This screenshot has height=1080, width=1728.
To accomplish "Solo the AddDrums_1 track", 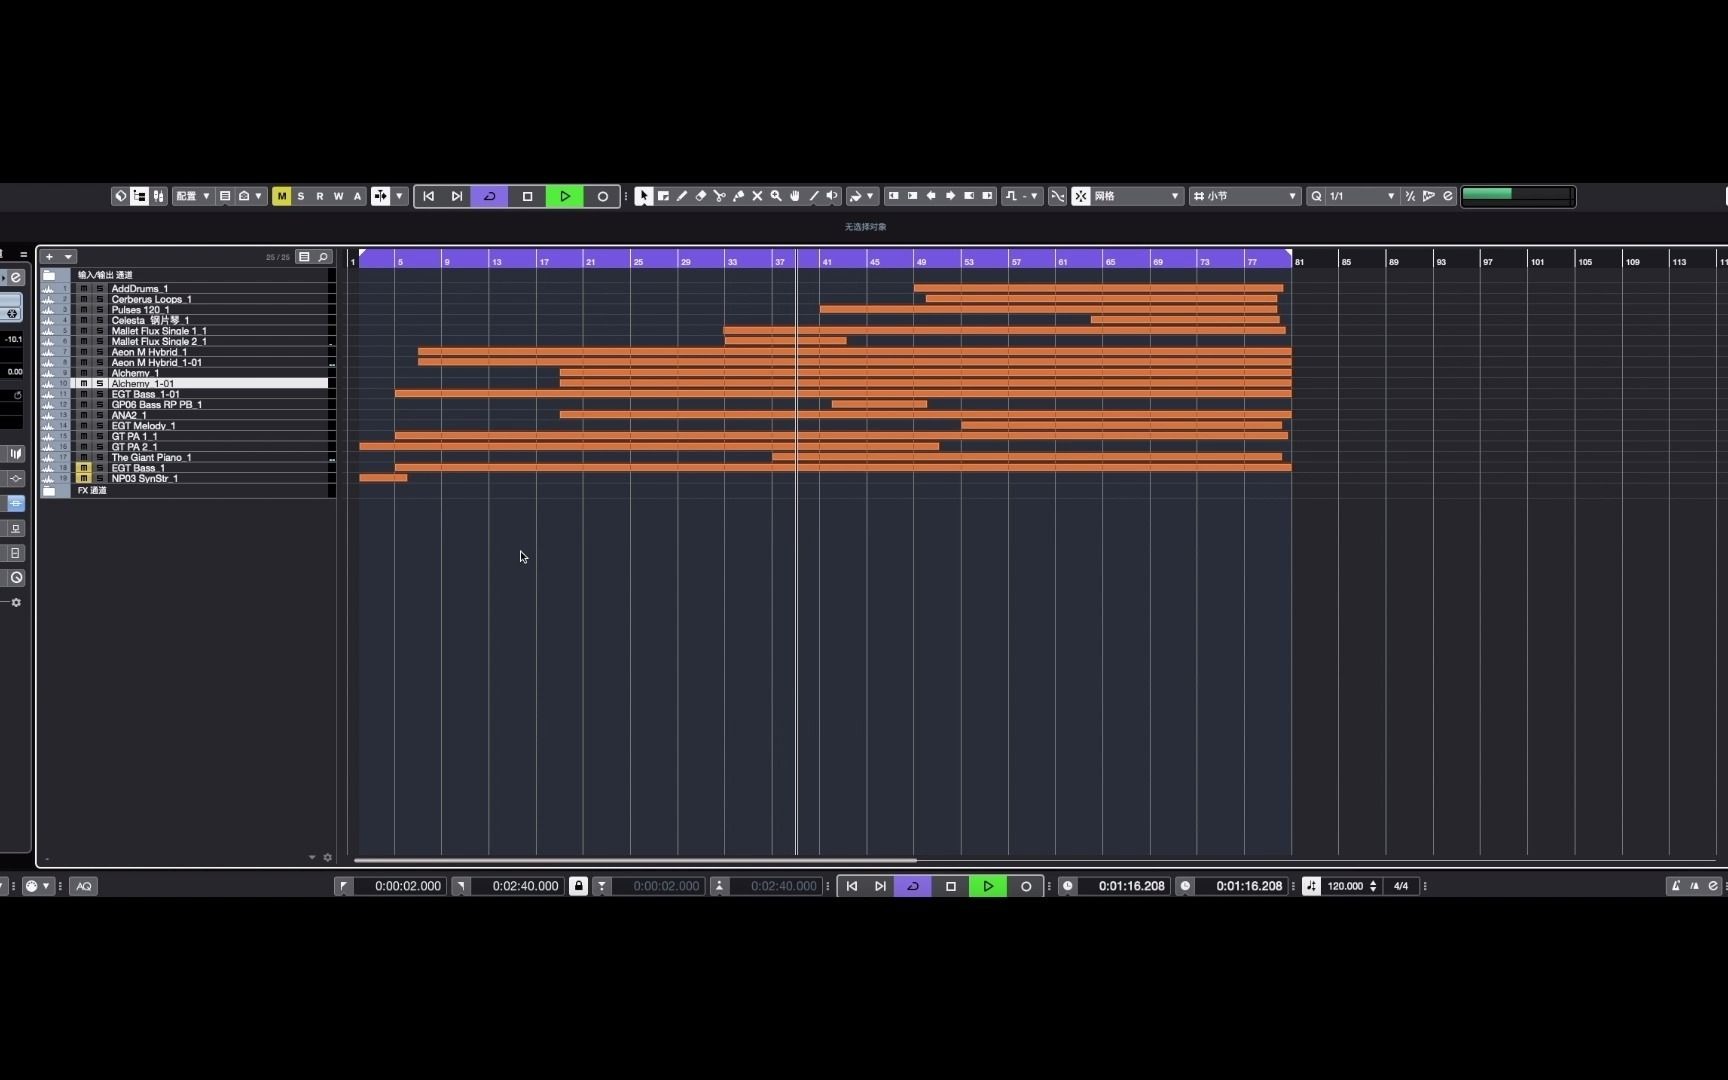I will [99, 288].
